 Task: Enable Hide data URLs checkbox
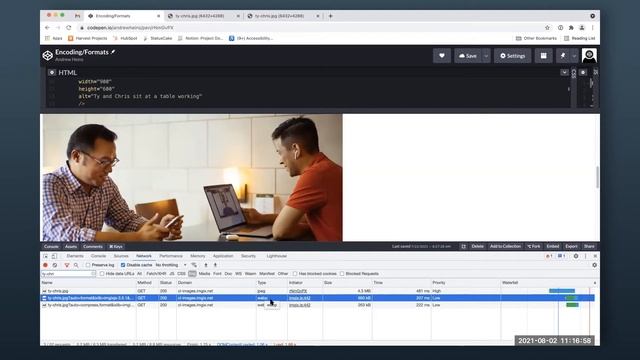(102, 273)
